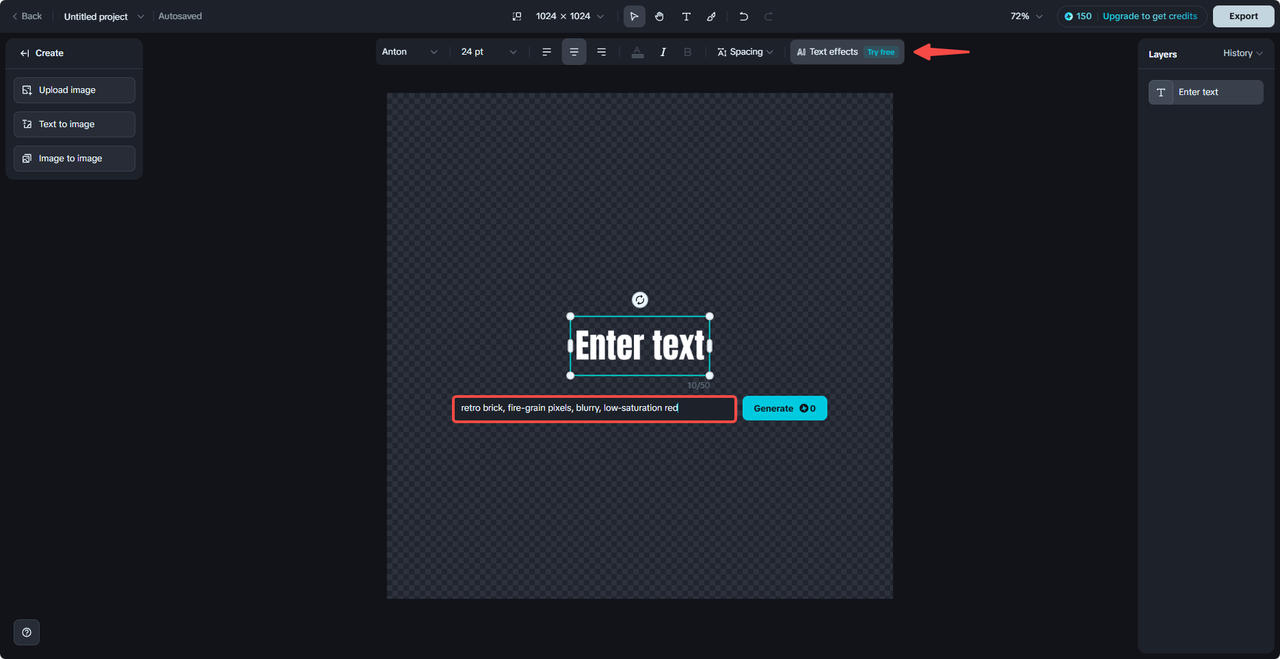
Task: Select the hand pan tool
Action: pyautogui.click(x=660, y=16)
